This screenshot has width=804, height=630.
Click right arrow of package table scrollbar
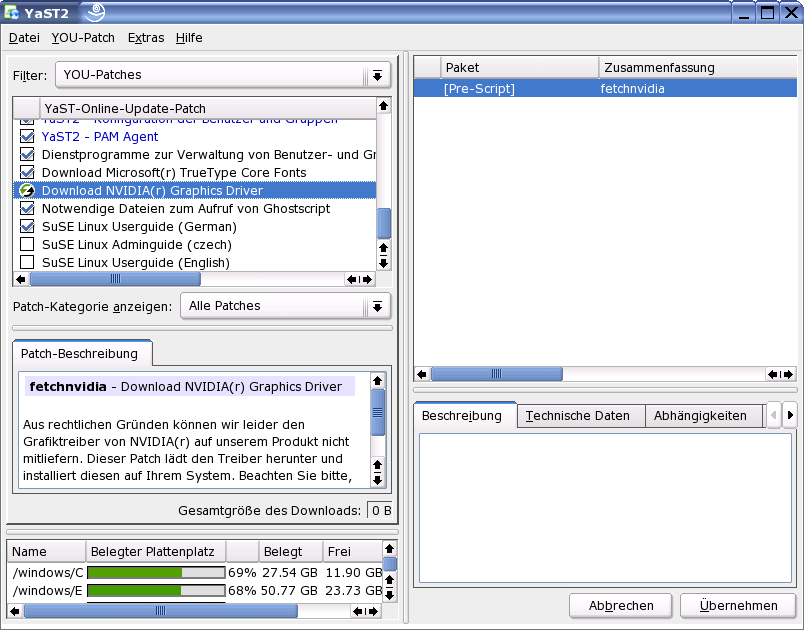pyautogui.click(x=789, y=374)
